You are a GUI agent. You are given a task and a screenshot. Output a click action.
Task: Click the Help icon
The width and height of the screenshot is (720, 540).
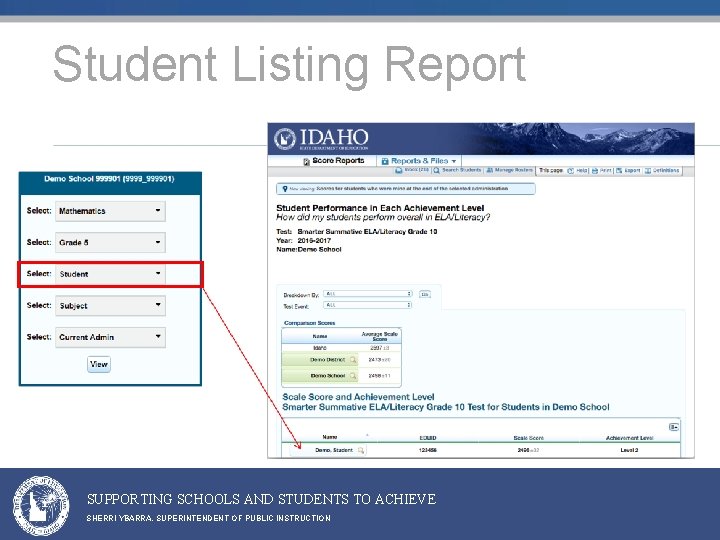(x=571, y=171)
